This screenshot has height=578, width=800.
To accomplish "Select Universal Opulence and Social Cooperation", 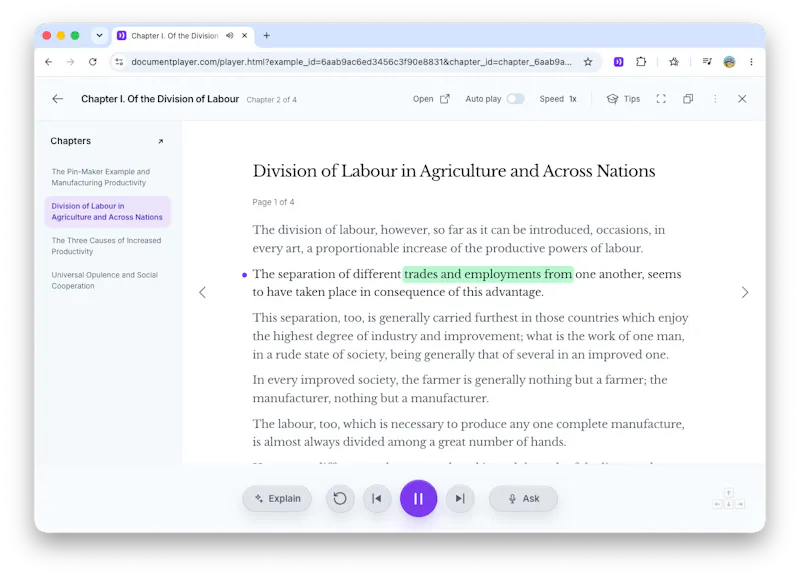I will pos(107,280).
